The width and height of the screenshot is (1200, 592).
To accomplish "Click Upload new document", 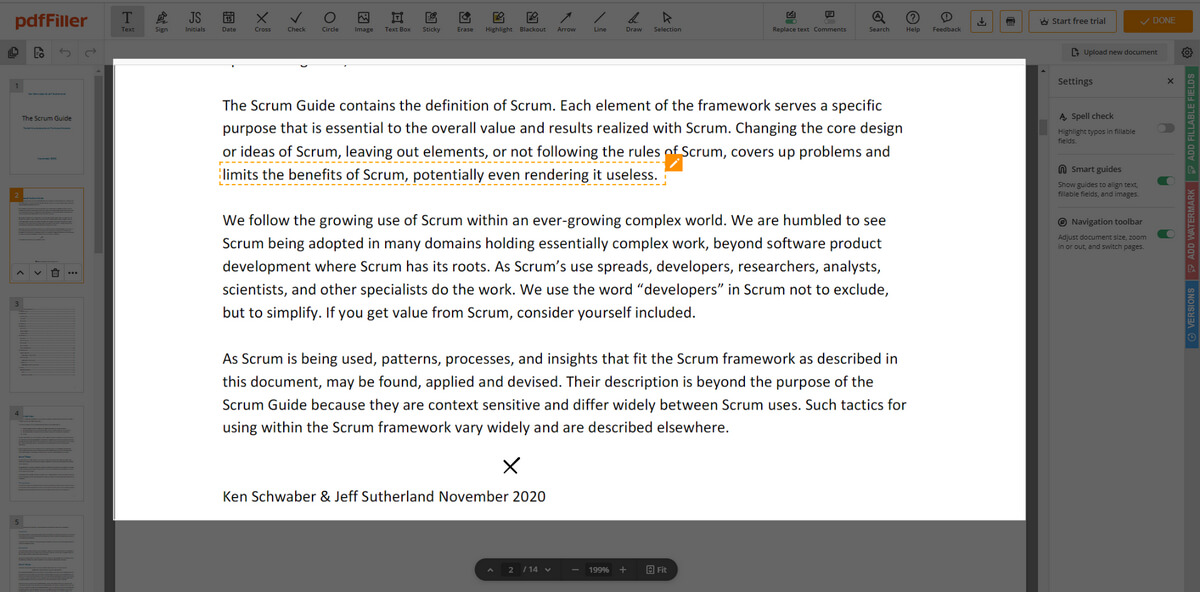I will click(1113, 52).
